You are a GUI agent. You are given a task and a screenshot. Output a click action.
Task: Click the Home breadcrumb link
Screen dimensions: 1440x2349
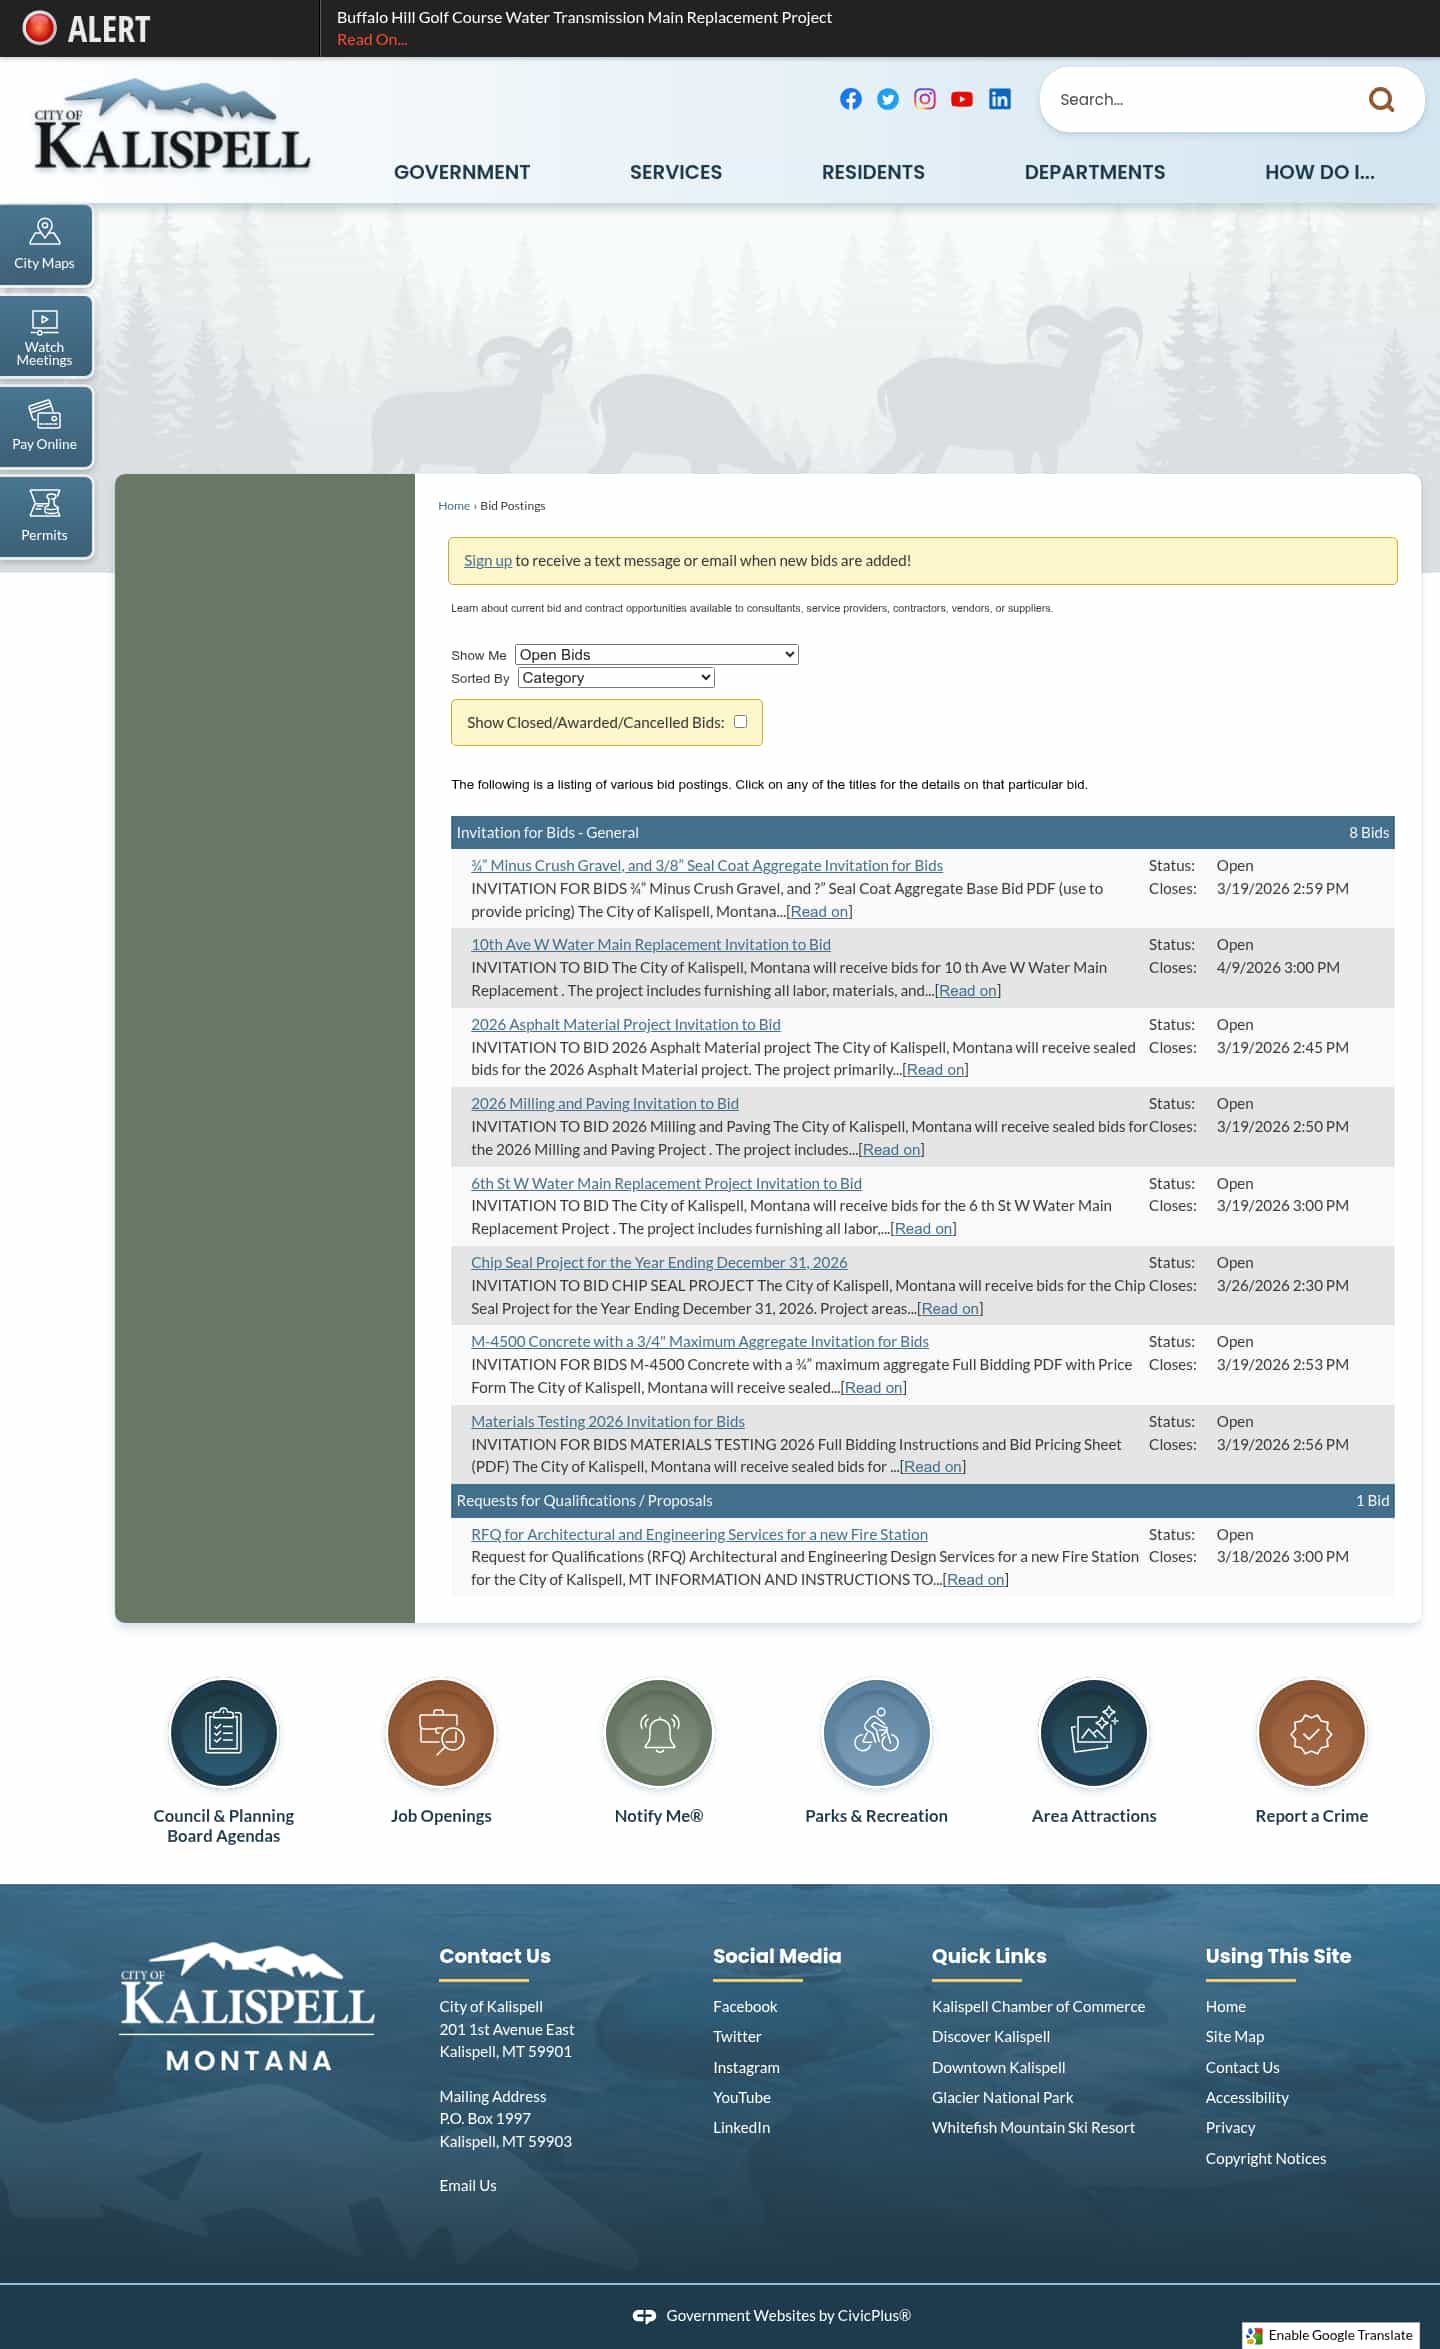[454, 506]
